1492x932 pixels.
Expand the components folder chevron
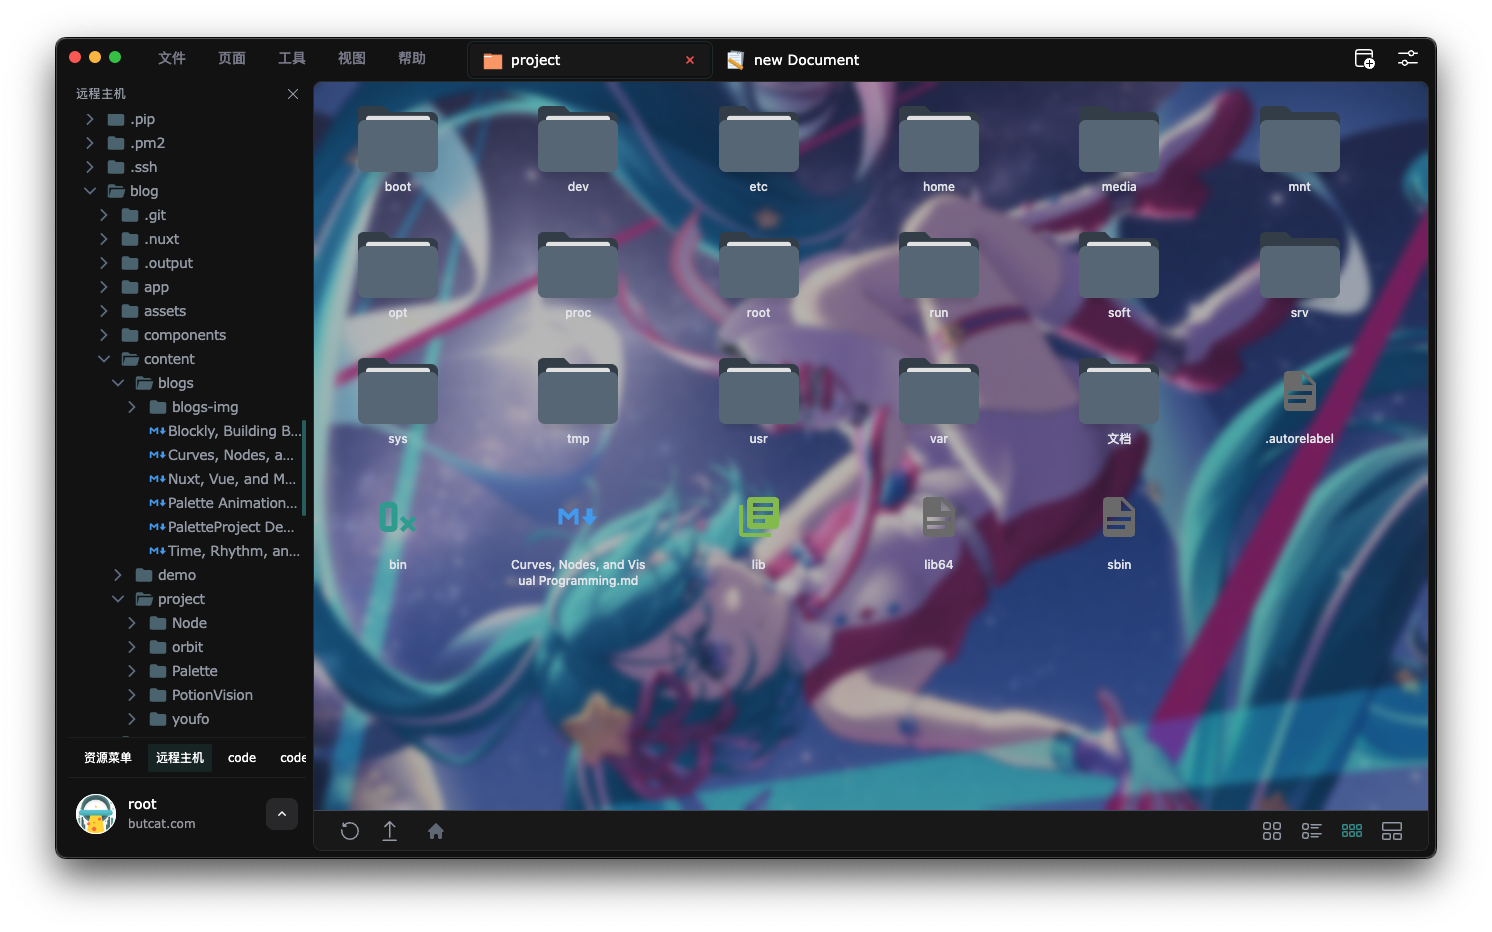pos(104,335)
